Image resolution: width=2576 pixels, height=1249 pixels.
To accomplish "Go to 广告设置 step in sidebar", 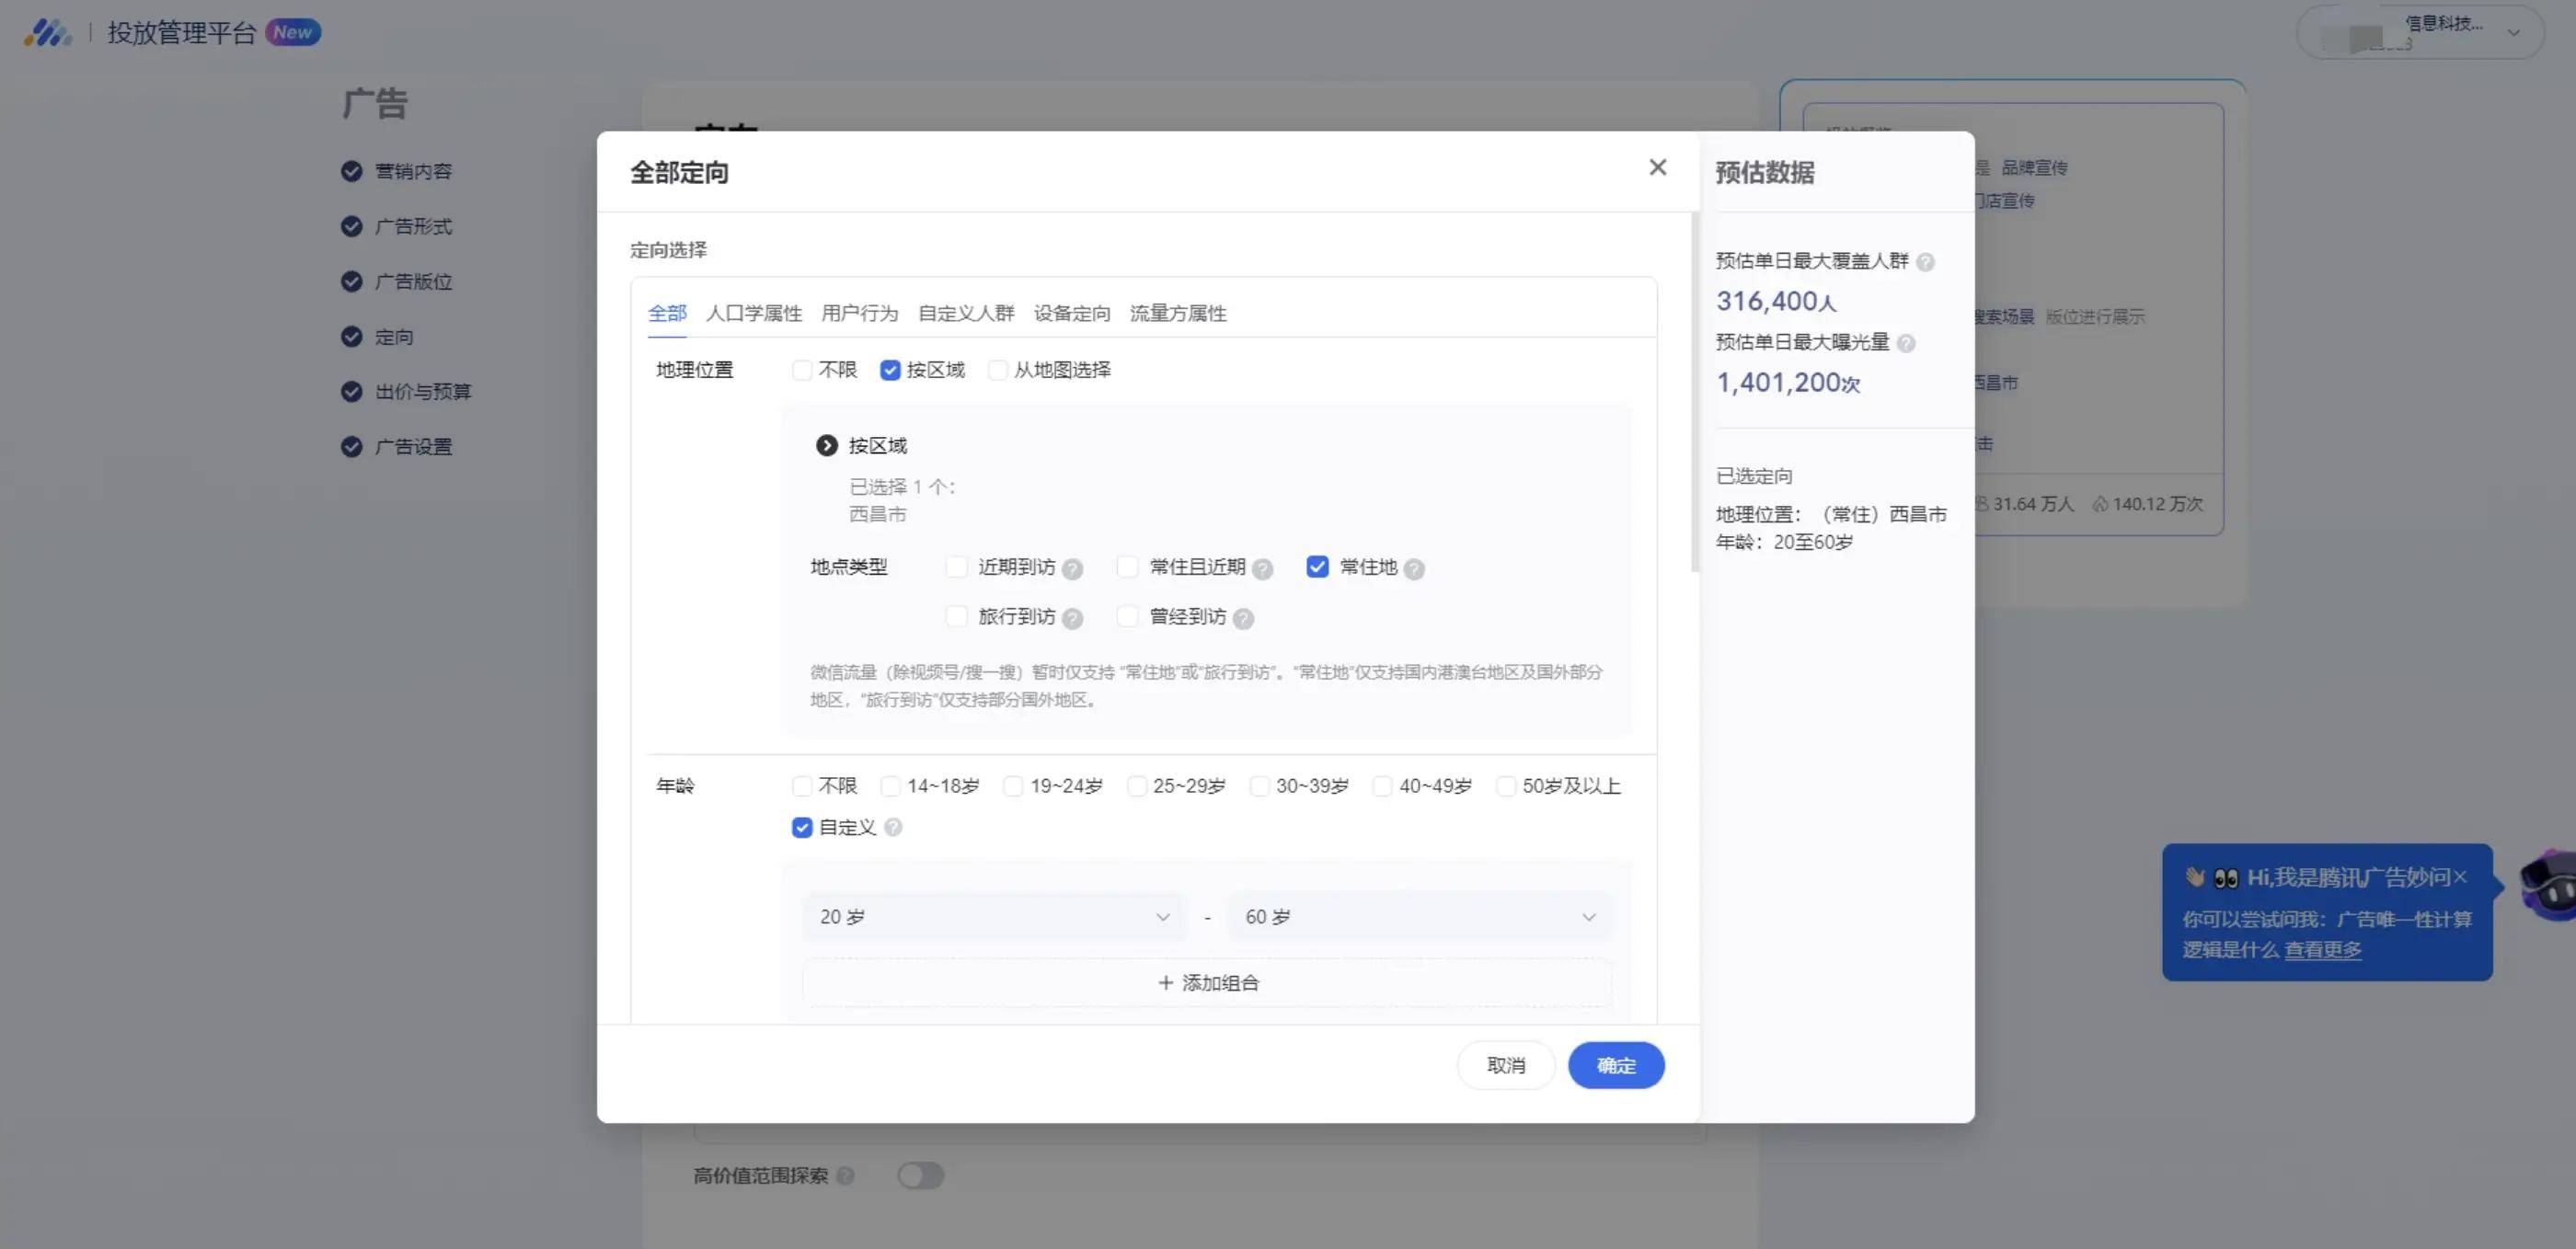I will point(413,446).
